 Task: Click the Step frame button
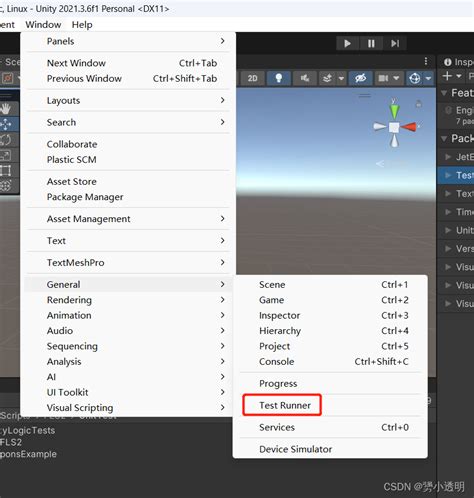(395, 43)
